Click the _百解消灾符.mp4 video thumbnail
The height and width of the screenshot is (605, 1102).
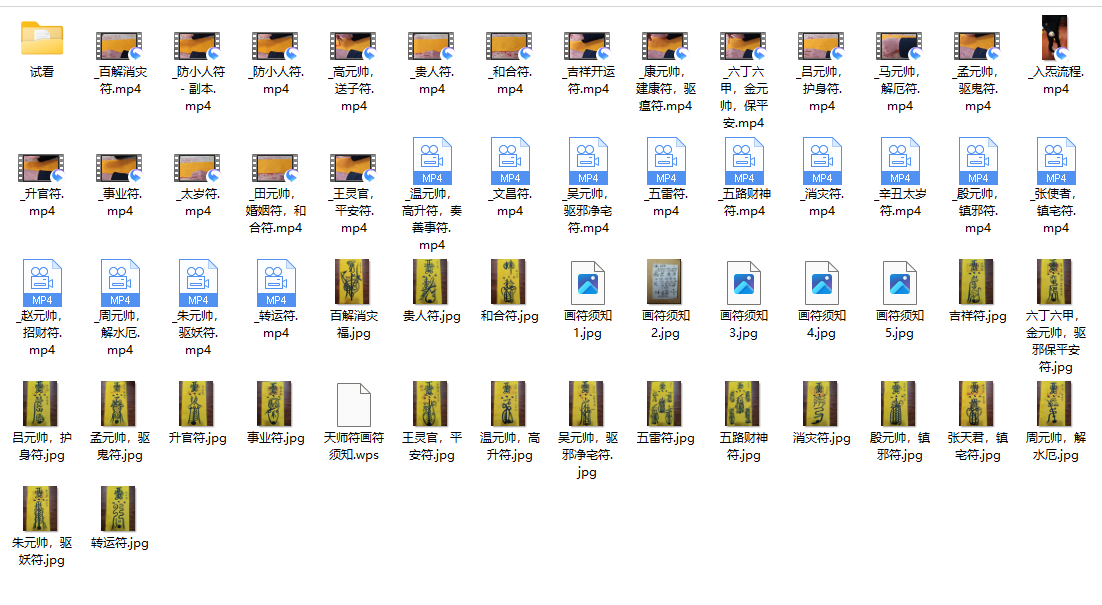(x=120, y=46)
